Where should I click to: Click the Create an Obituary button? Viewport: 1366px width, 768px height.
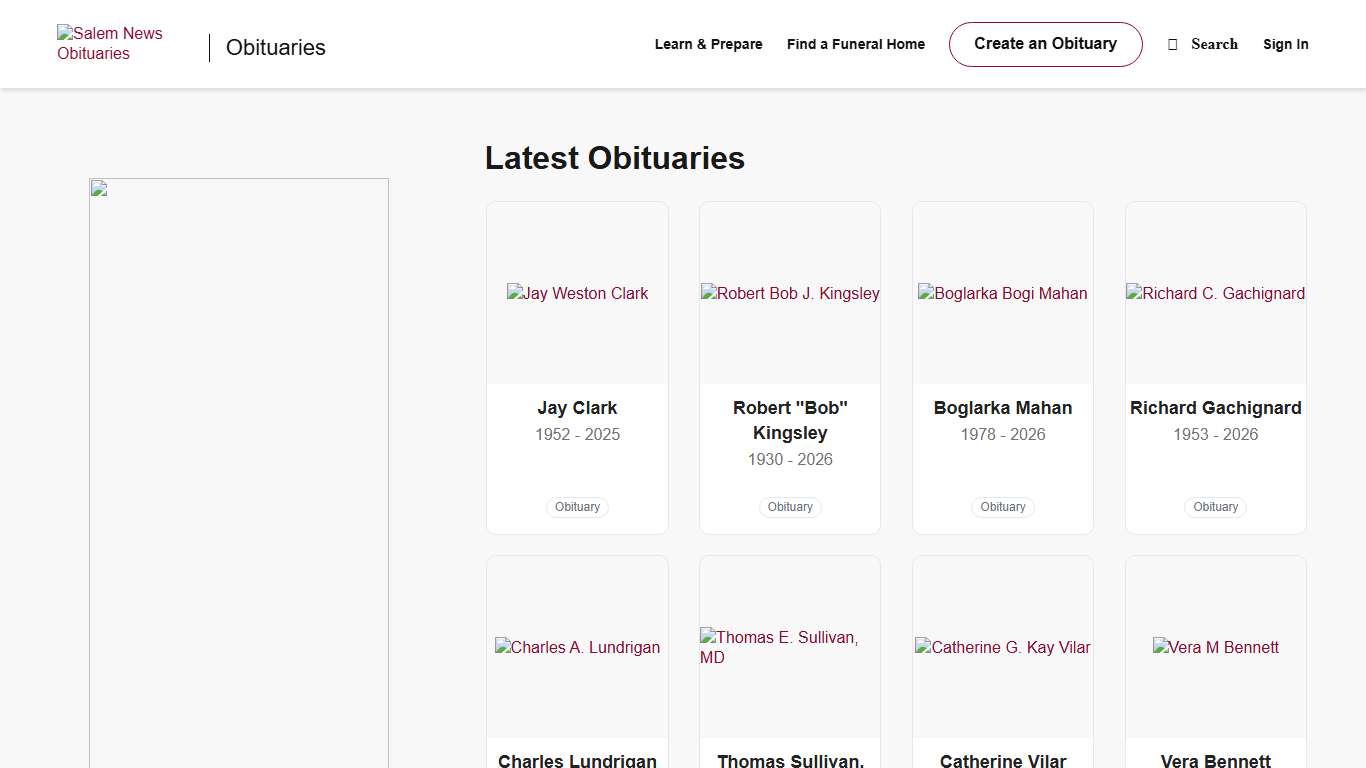point(1045,44)
